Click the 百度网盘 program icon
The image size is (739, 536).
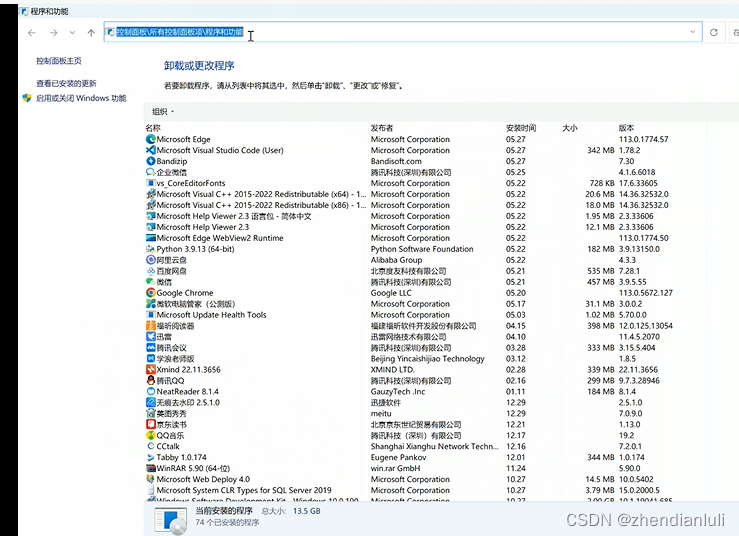(150, 271)
